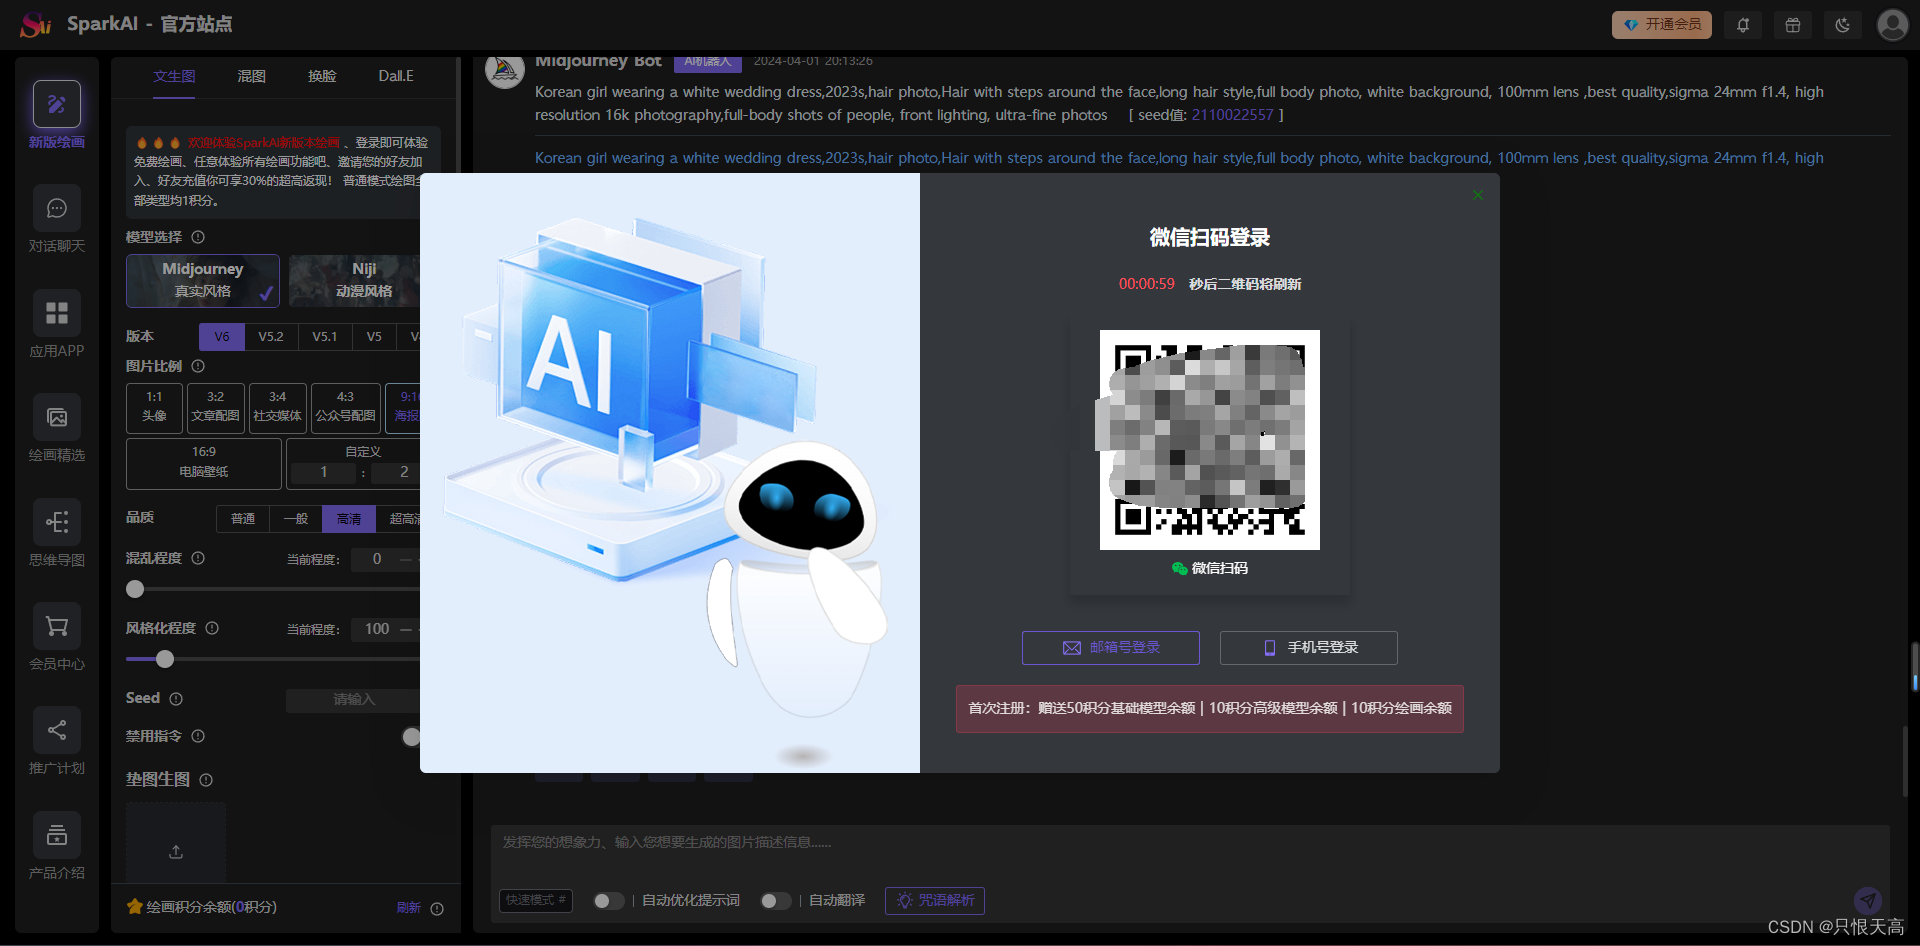This screenshot has width=1920, height=946.
Task: Click 手机号登录 button
Action: [1309, 648]
